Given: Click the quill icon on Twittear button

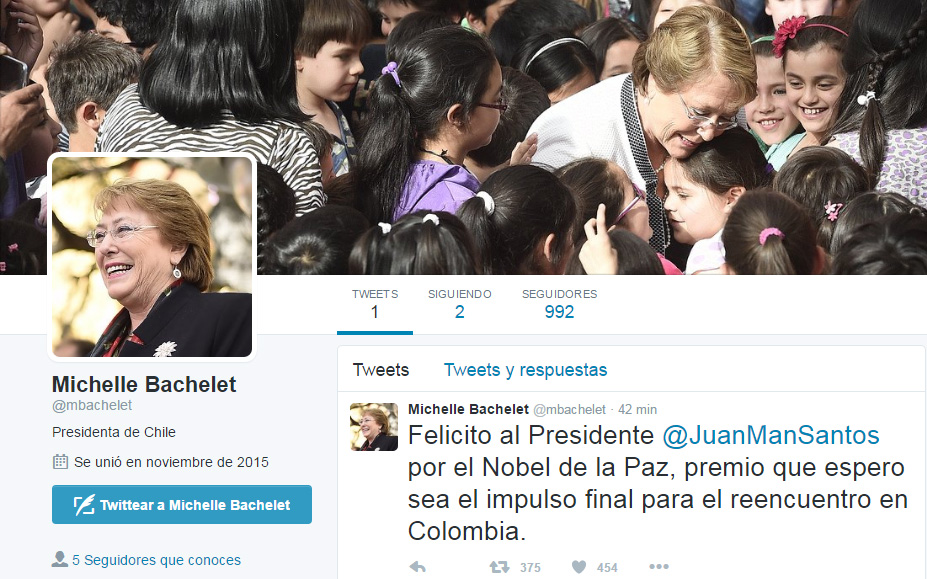Looking at the screenshot, I should tap(84, 504).
